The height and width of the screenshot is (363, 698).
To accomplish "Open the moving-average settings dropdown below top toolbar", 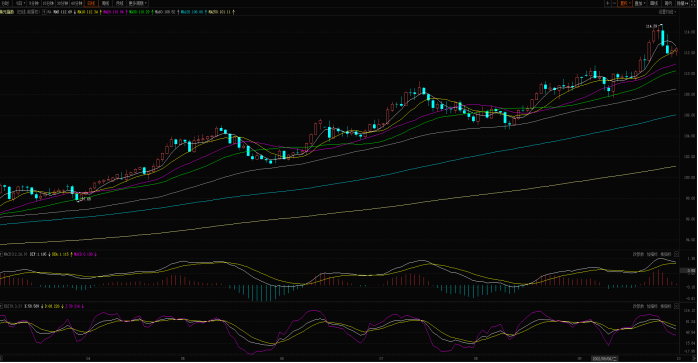I will 667,12.
